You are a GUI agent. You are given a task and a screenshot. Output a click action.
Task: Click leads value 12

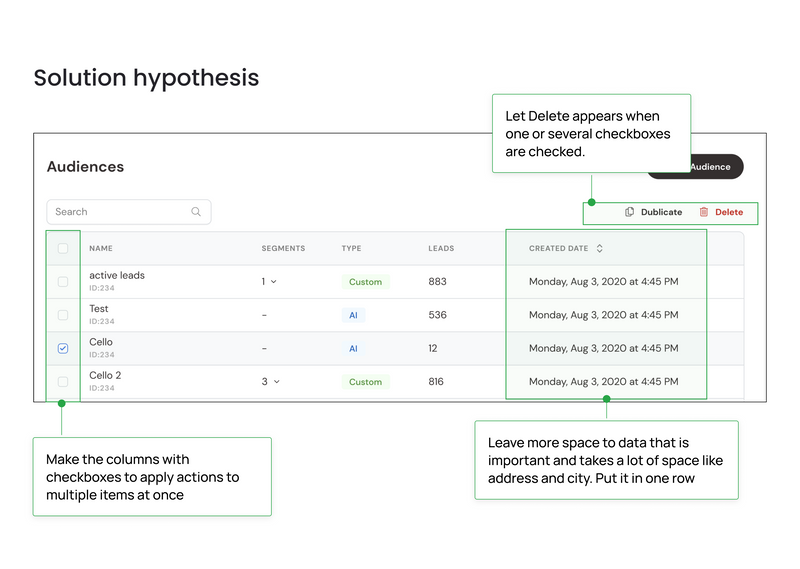coord(433,349)
